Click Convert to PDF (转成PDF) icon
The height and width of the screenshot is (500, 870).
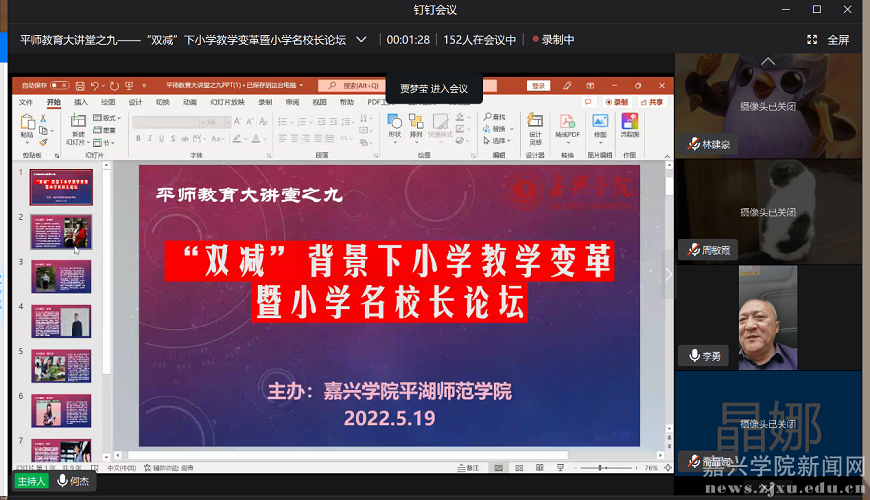pos(567,126)
